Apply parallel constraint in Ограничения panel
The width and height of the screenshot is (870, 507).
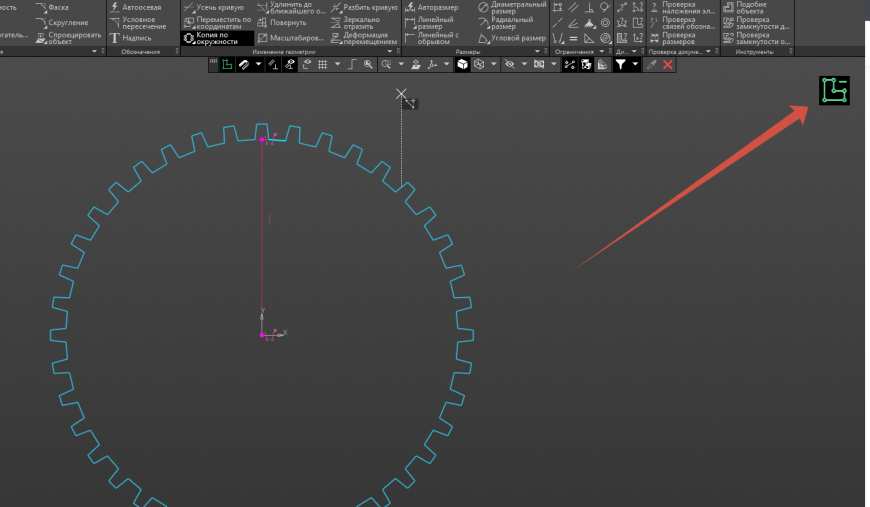[x=574, y=7]
